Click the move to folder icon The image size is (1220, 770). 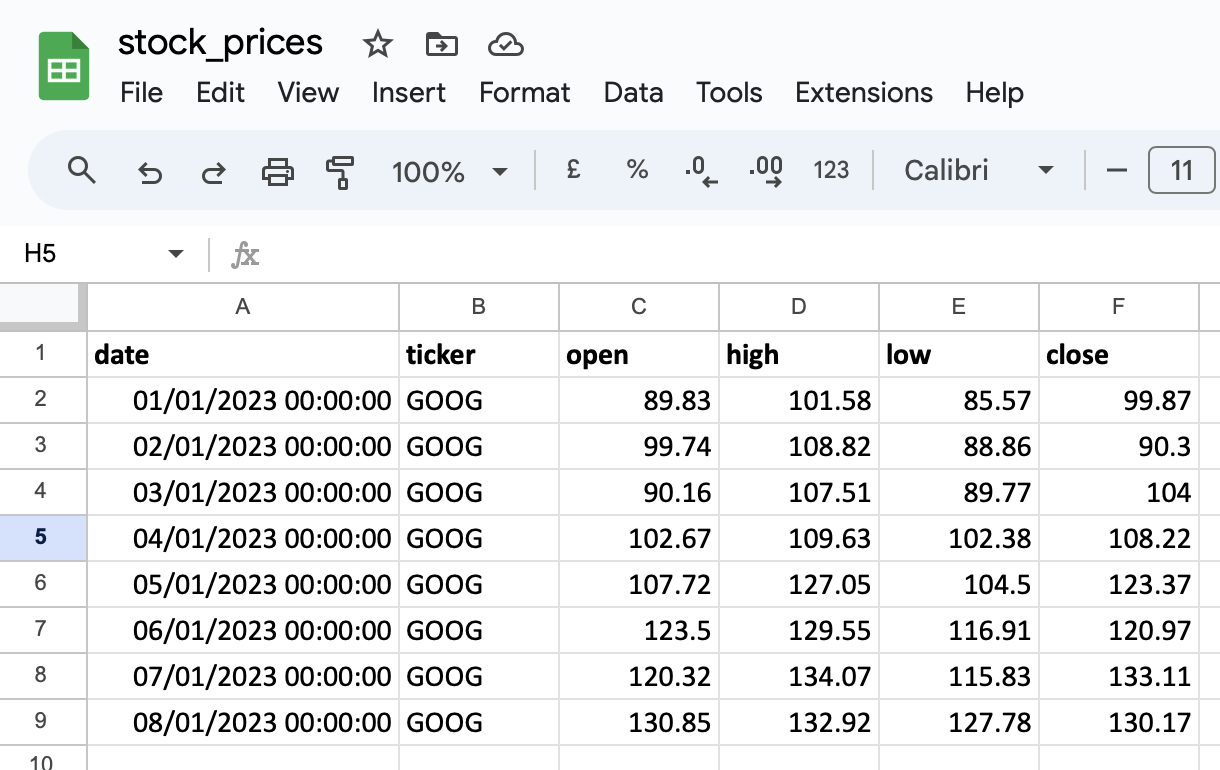(x=441, y=44)
